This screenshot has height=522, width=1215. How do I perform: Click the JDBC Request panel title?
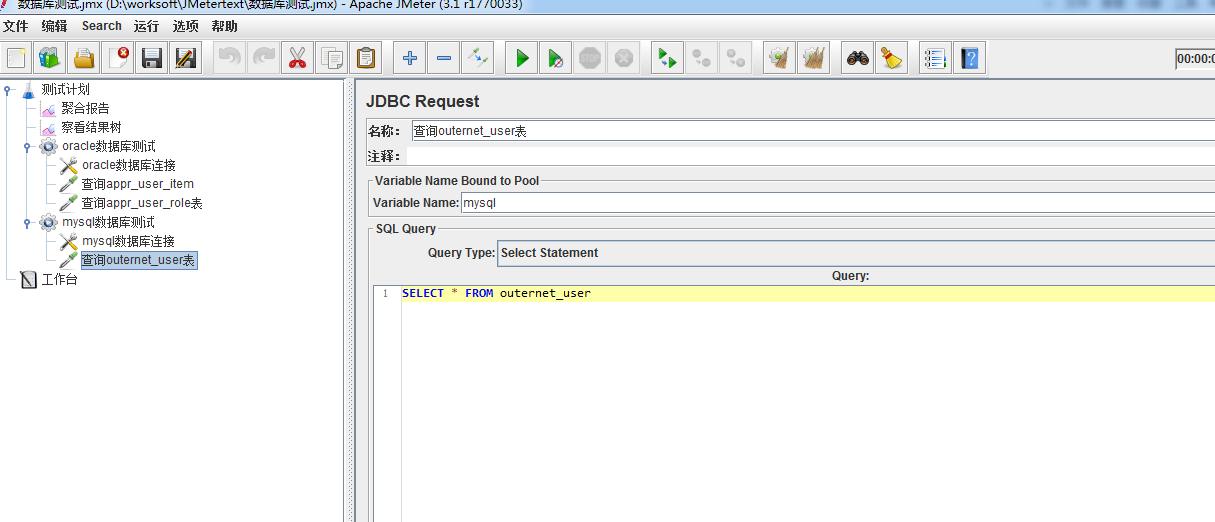[422, 101]
